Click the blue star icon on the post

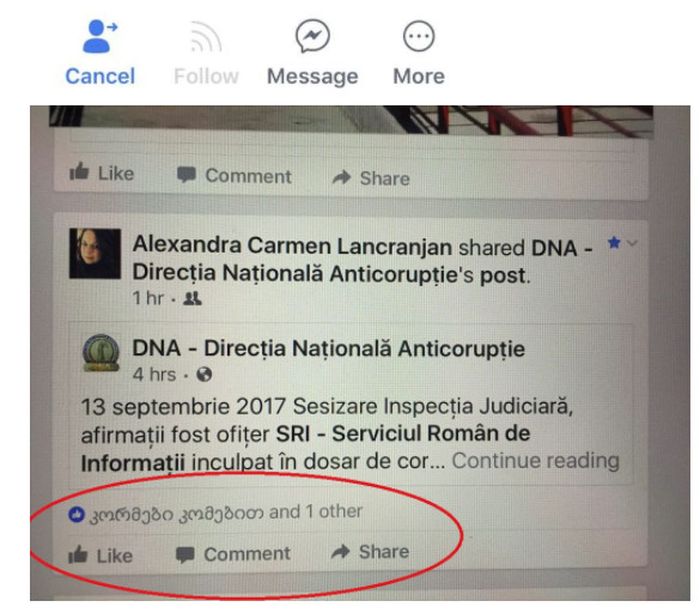(614, 242)
